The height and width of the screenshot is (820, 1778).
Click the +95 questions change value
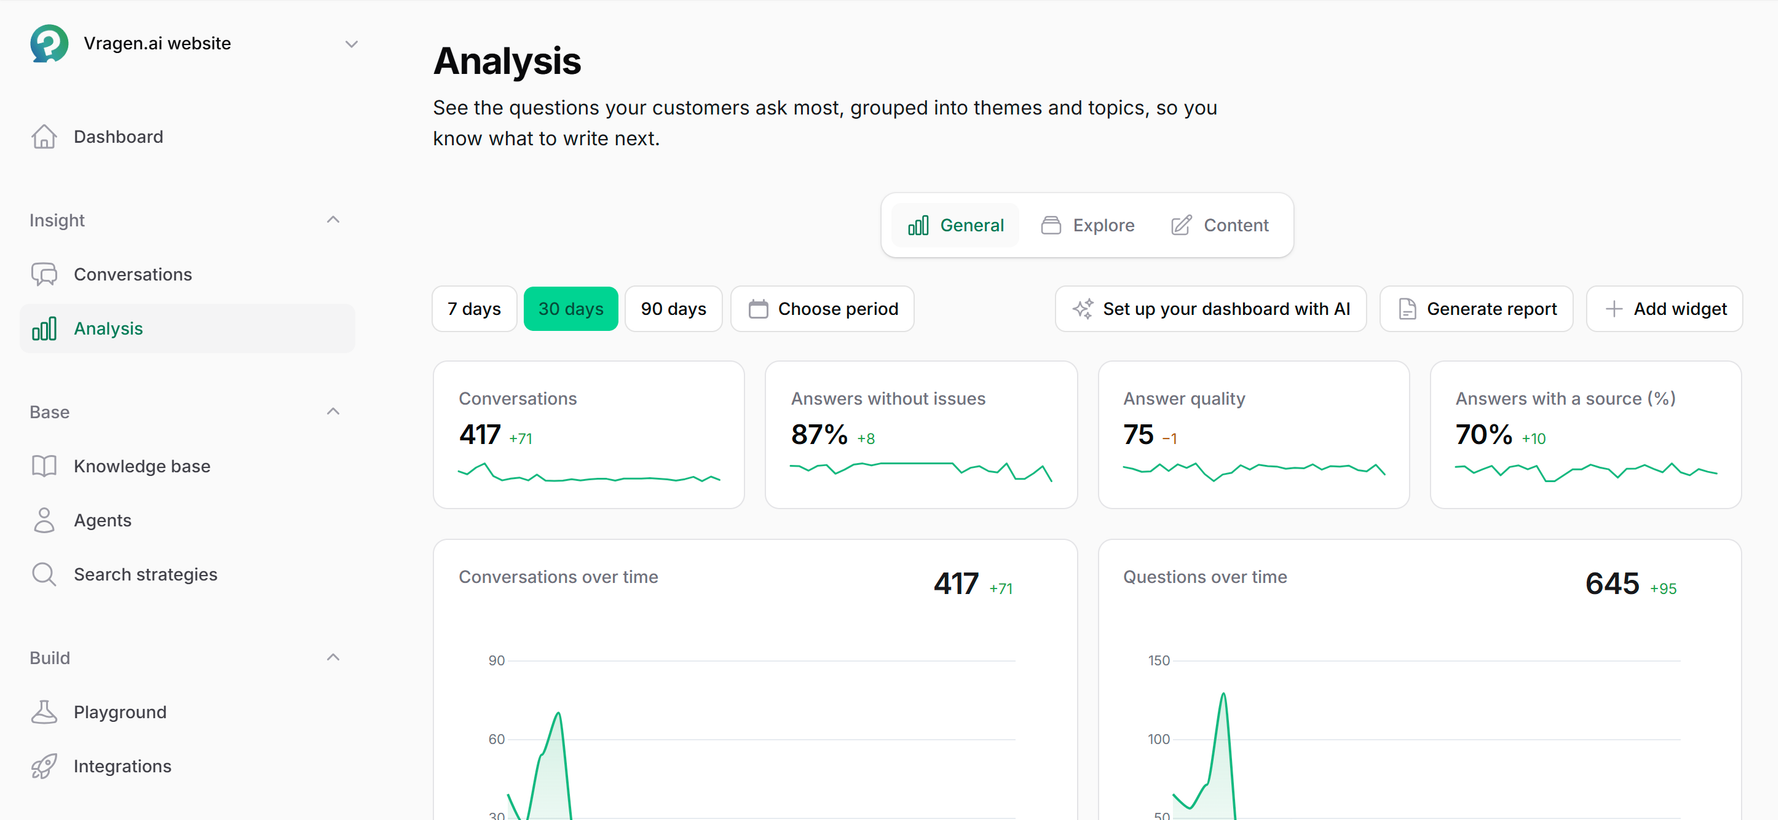click(x=1663, y=589)
